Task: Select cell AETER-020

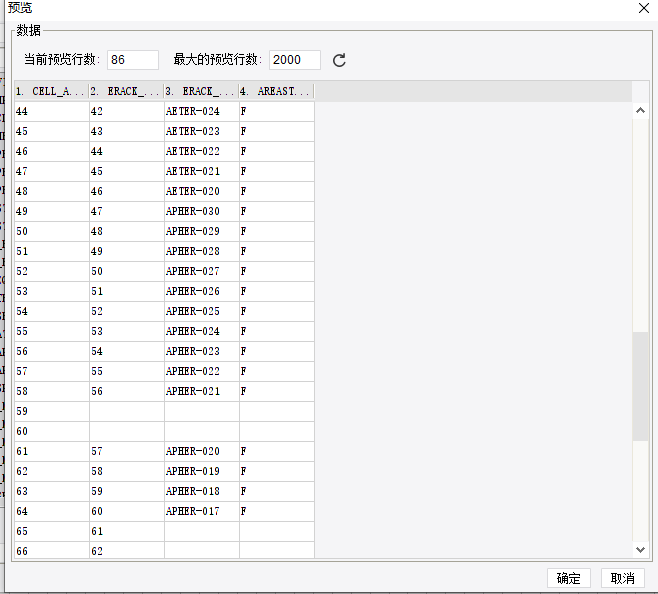Action: 201,191
